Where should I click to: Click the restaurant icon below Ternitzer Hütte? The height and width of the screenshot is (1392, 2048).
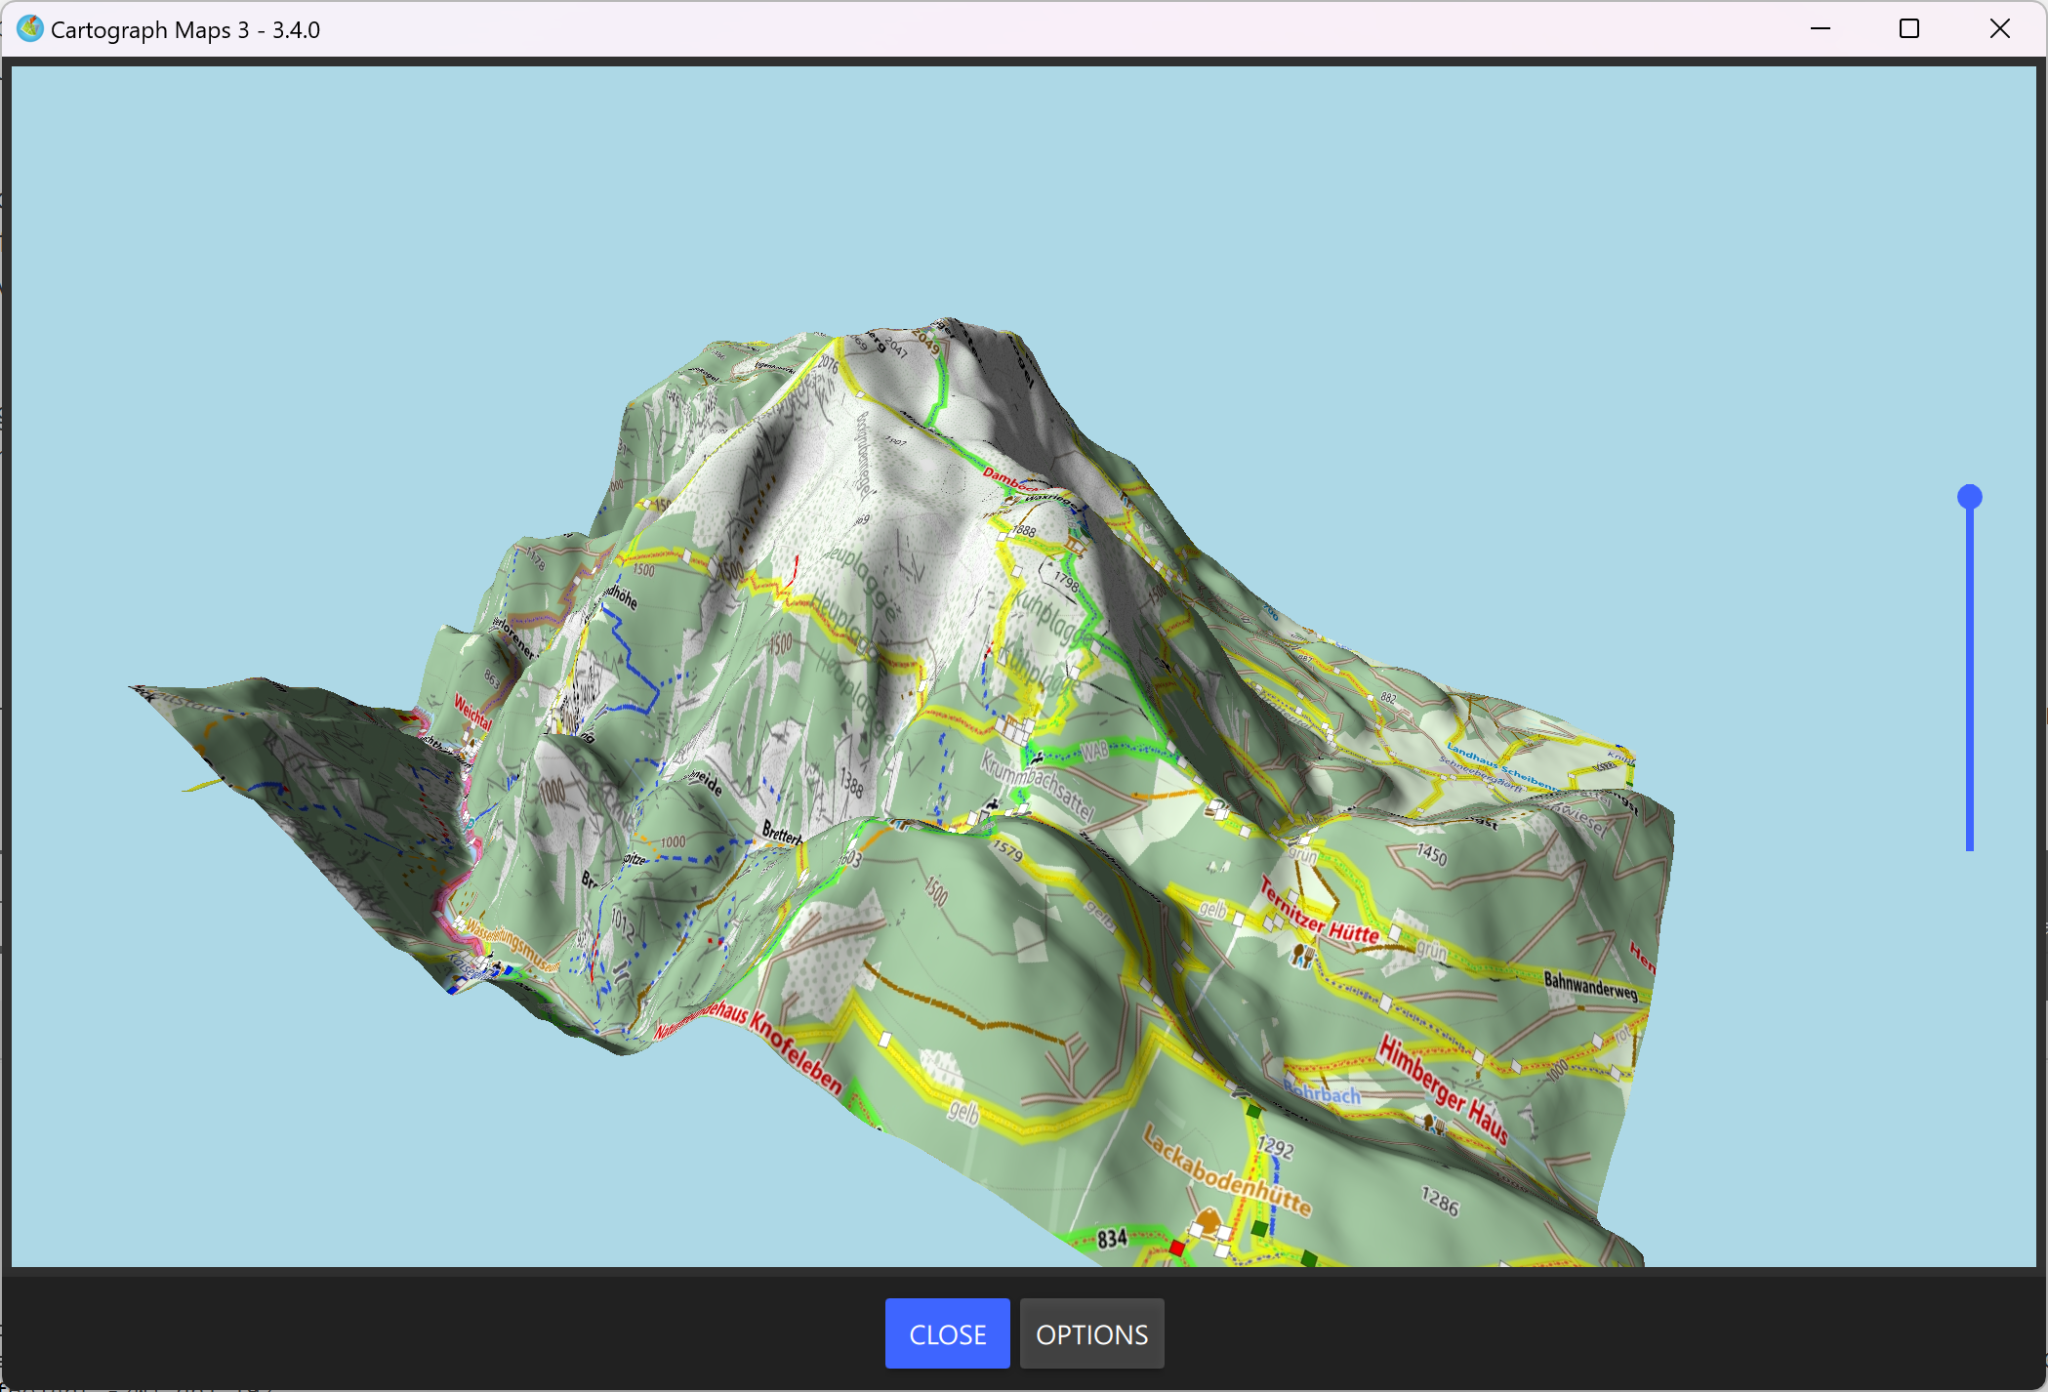(1303, 957)
